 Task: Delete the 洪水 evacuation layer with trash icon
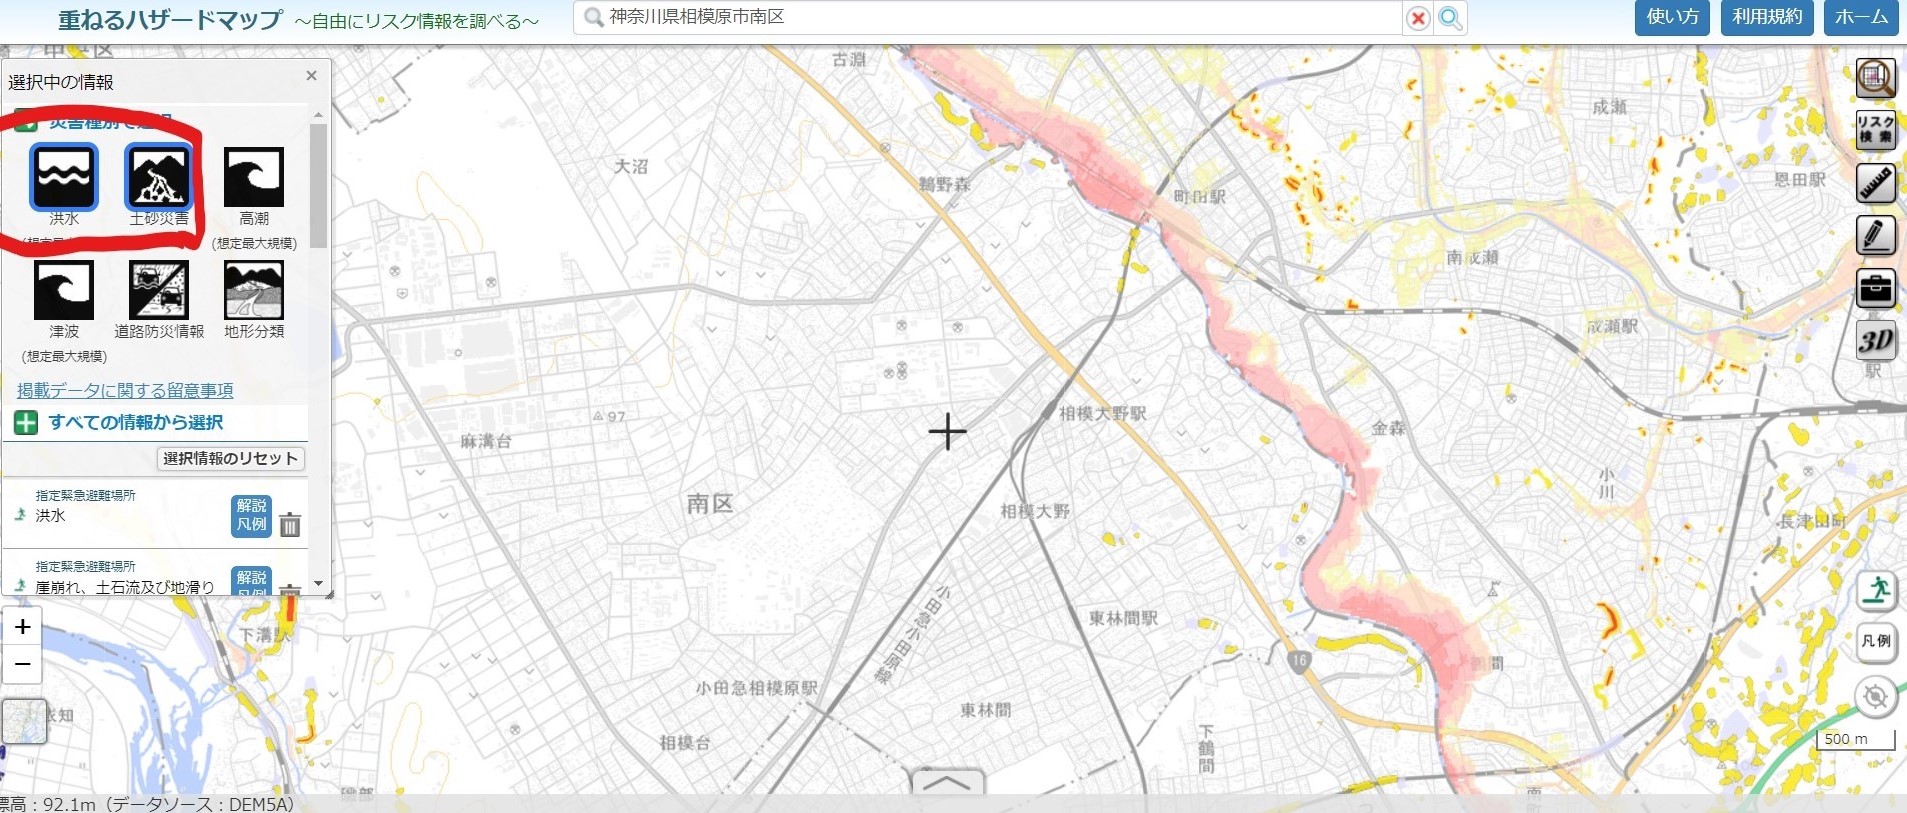(290, 524)
